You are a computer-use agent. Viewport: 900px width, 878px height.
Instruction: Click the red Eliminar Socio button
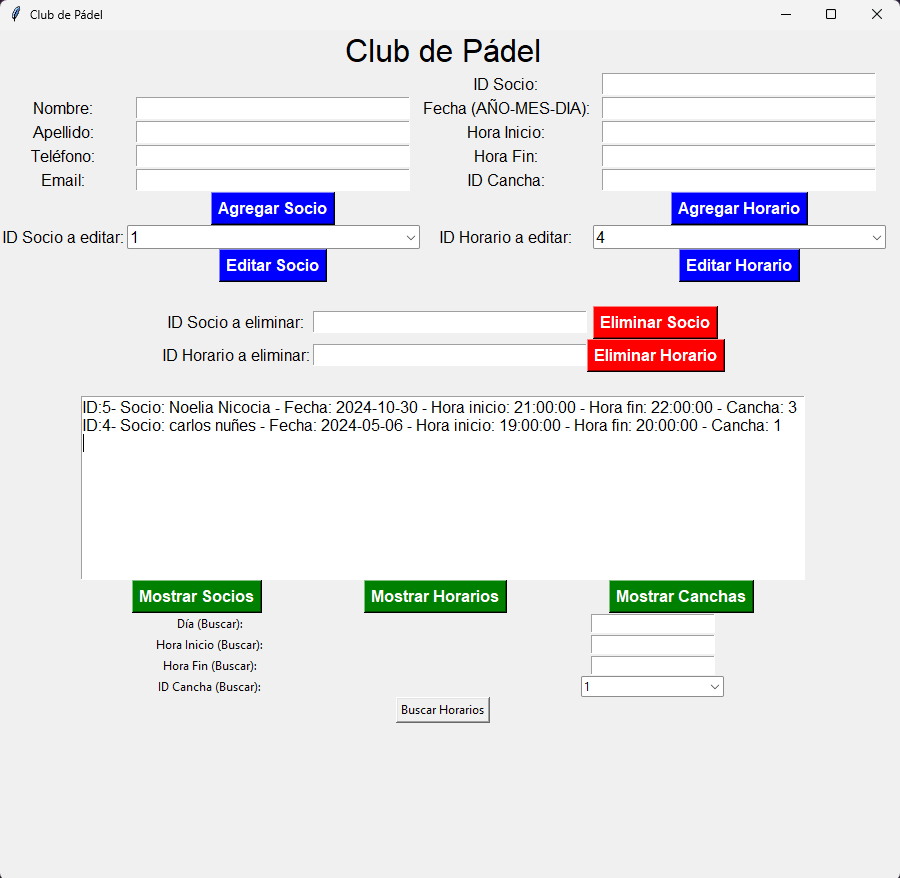pyautogui.click(x=655, y=322)
